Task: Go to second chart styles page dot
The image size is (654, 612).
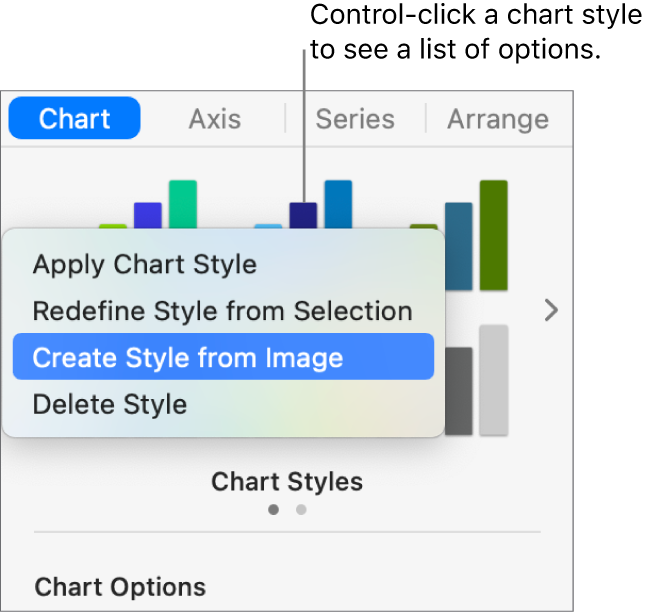Action: (x=301, y=509)
